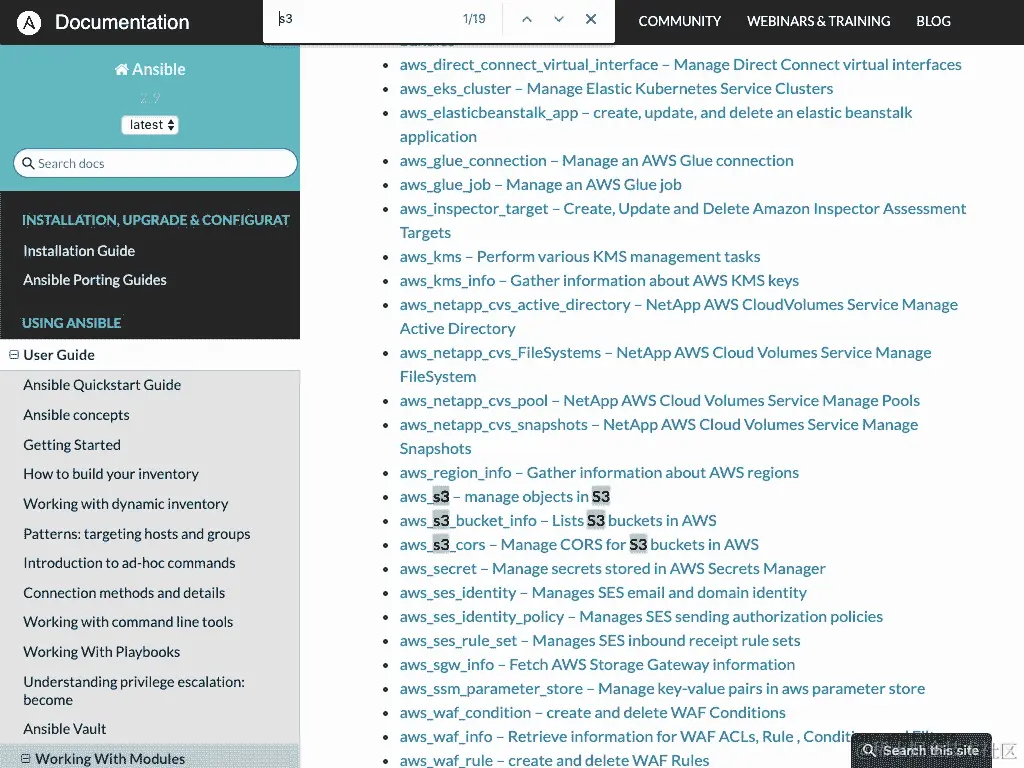Click magnifier icon in Search this site
Screen dimensions: 1024x768
[x=869, y=750]
